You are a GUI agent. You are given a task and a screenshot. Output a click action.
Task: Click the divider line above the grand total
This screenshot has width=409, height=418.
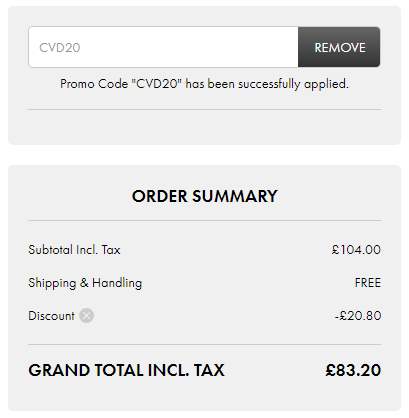coord(204,344)
